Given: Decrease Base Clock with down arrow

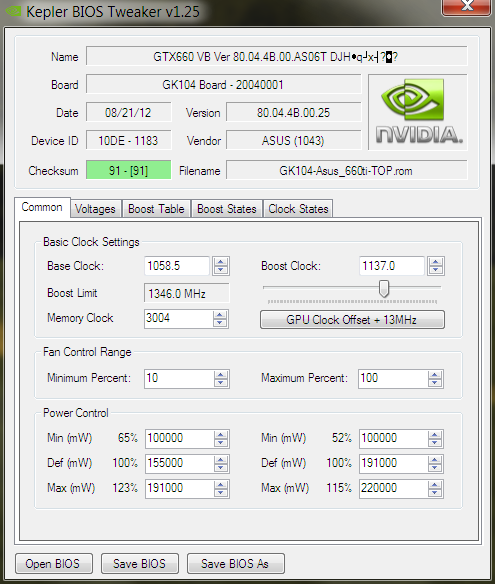Looking at the screenshot, I should click(x=221, y=270).
